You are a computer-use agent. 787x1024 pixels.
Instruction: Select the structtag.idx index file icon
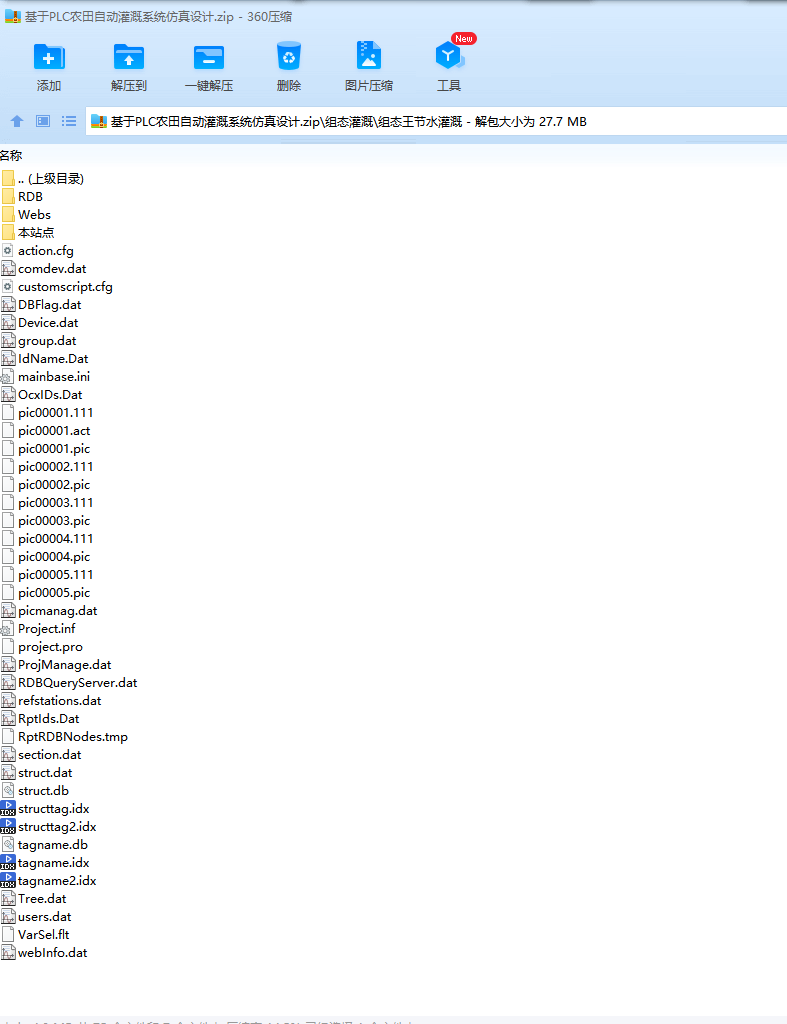[x=8, y=808]
